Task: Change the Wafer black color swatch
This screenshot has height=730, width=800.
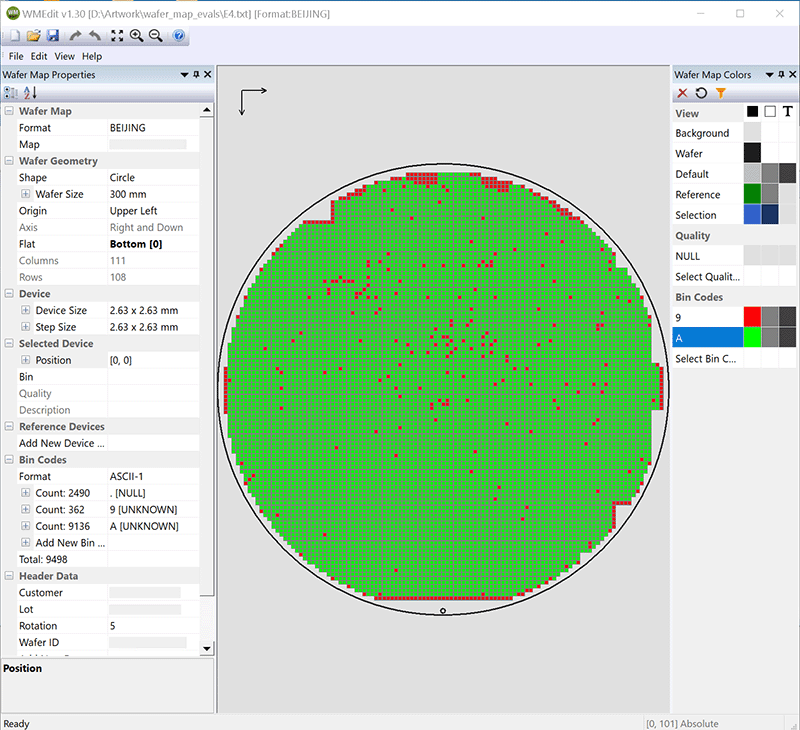Action: tap(752, 153)
